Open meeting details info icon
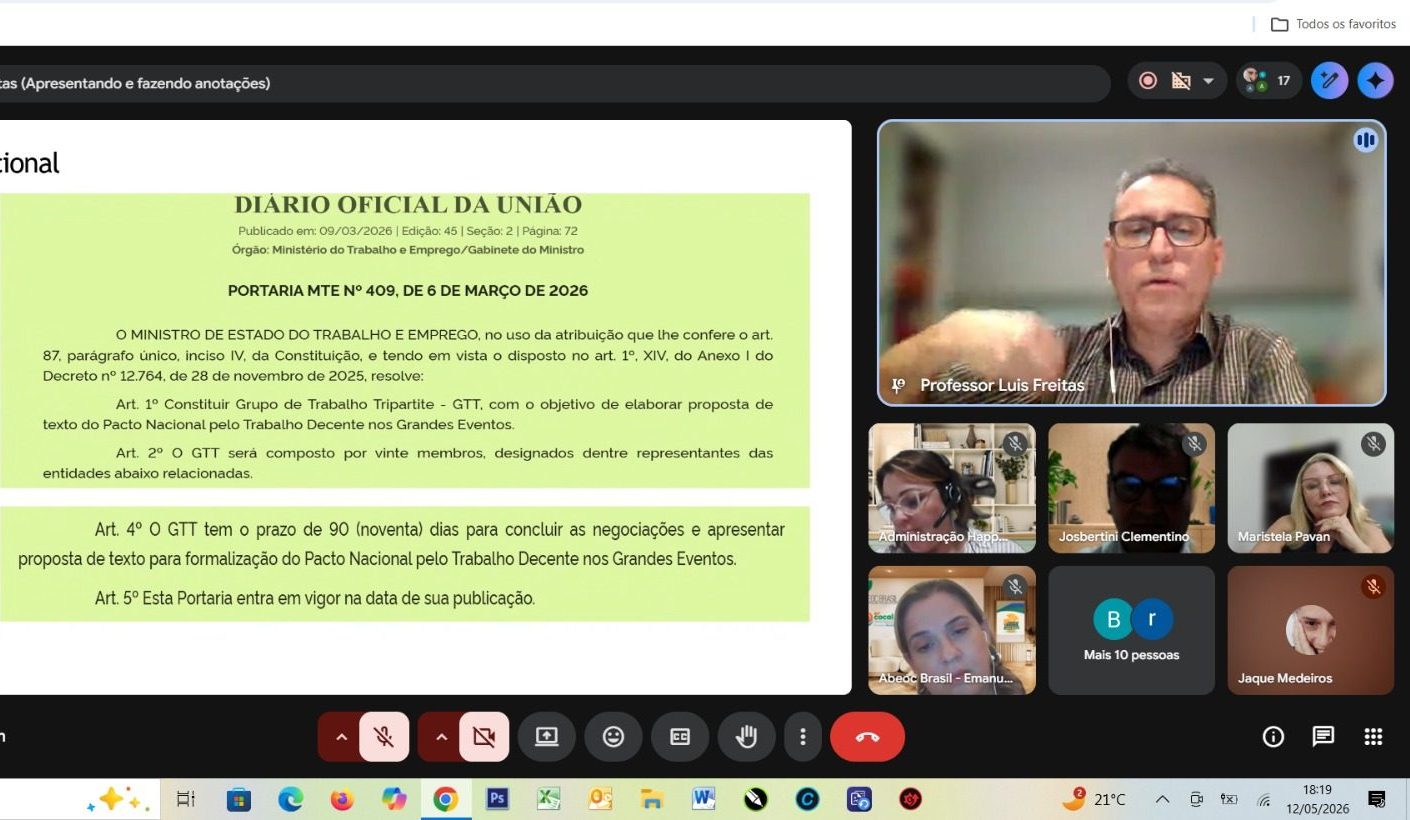Screen dimensions: 1410x820 tap(1273, 737)
